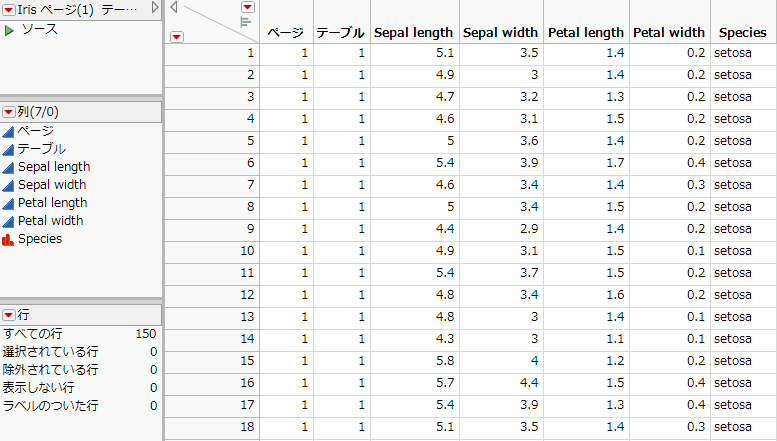Open the Iris table red triangle menu

(x=8, y=9)
